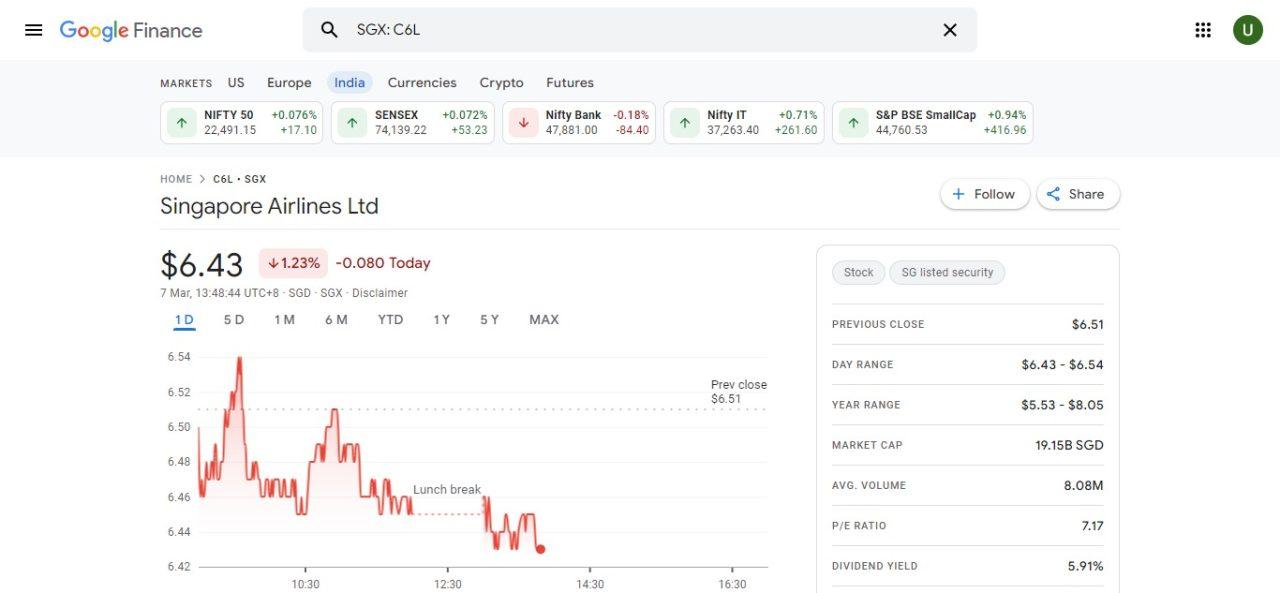Click the -0.080 Today change text
1280x593 pixels.
pos(383,263)
